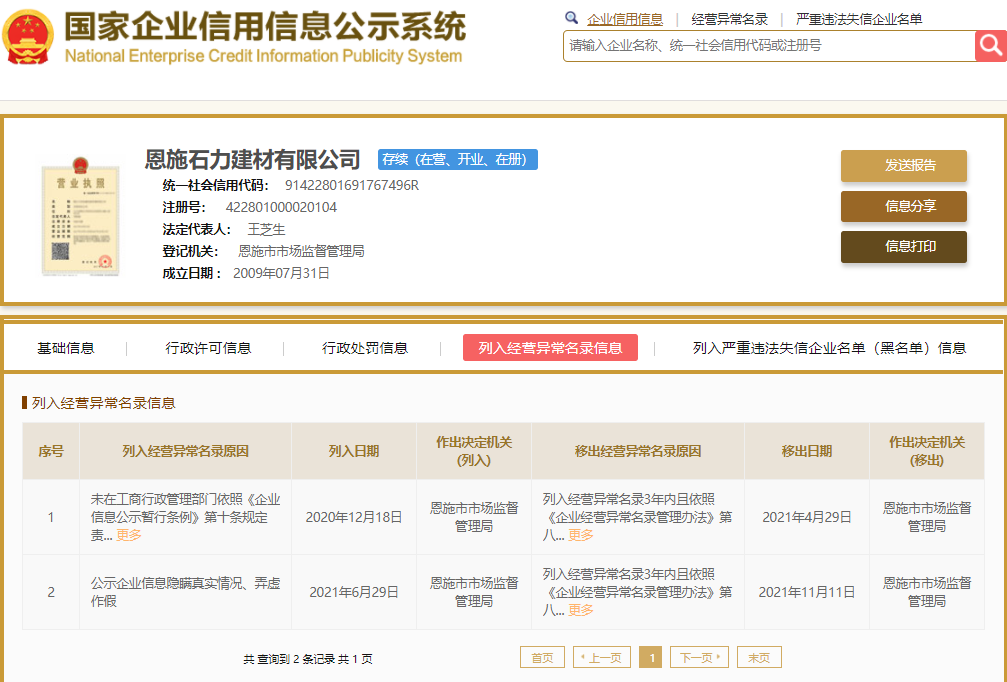Click the 序号 column header

click(x=51, y=451)
